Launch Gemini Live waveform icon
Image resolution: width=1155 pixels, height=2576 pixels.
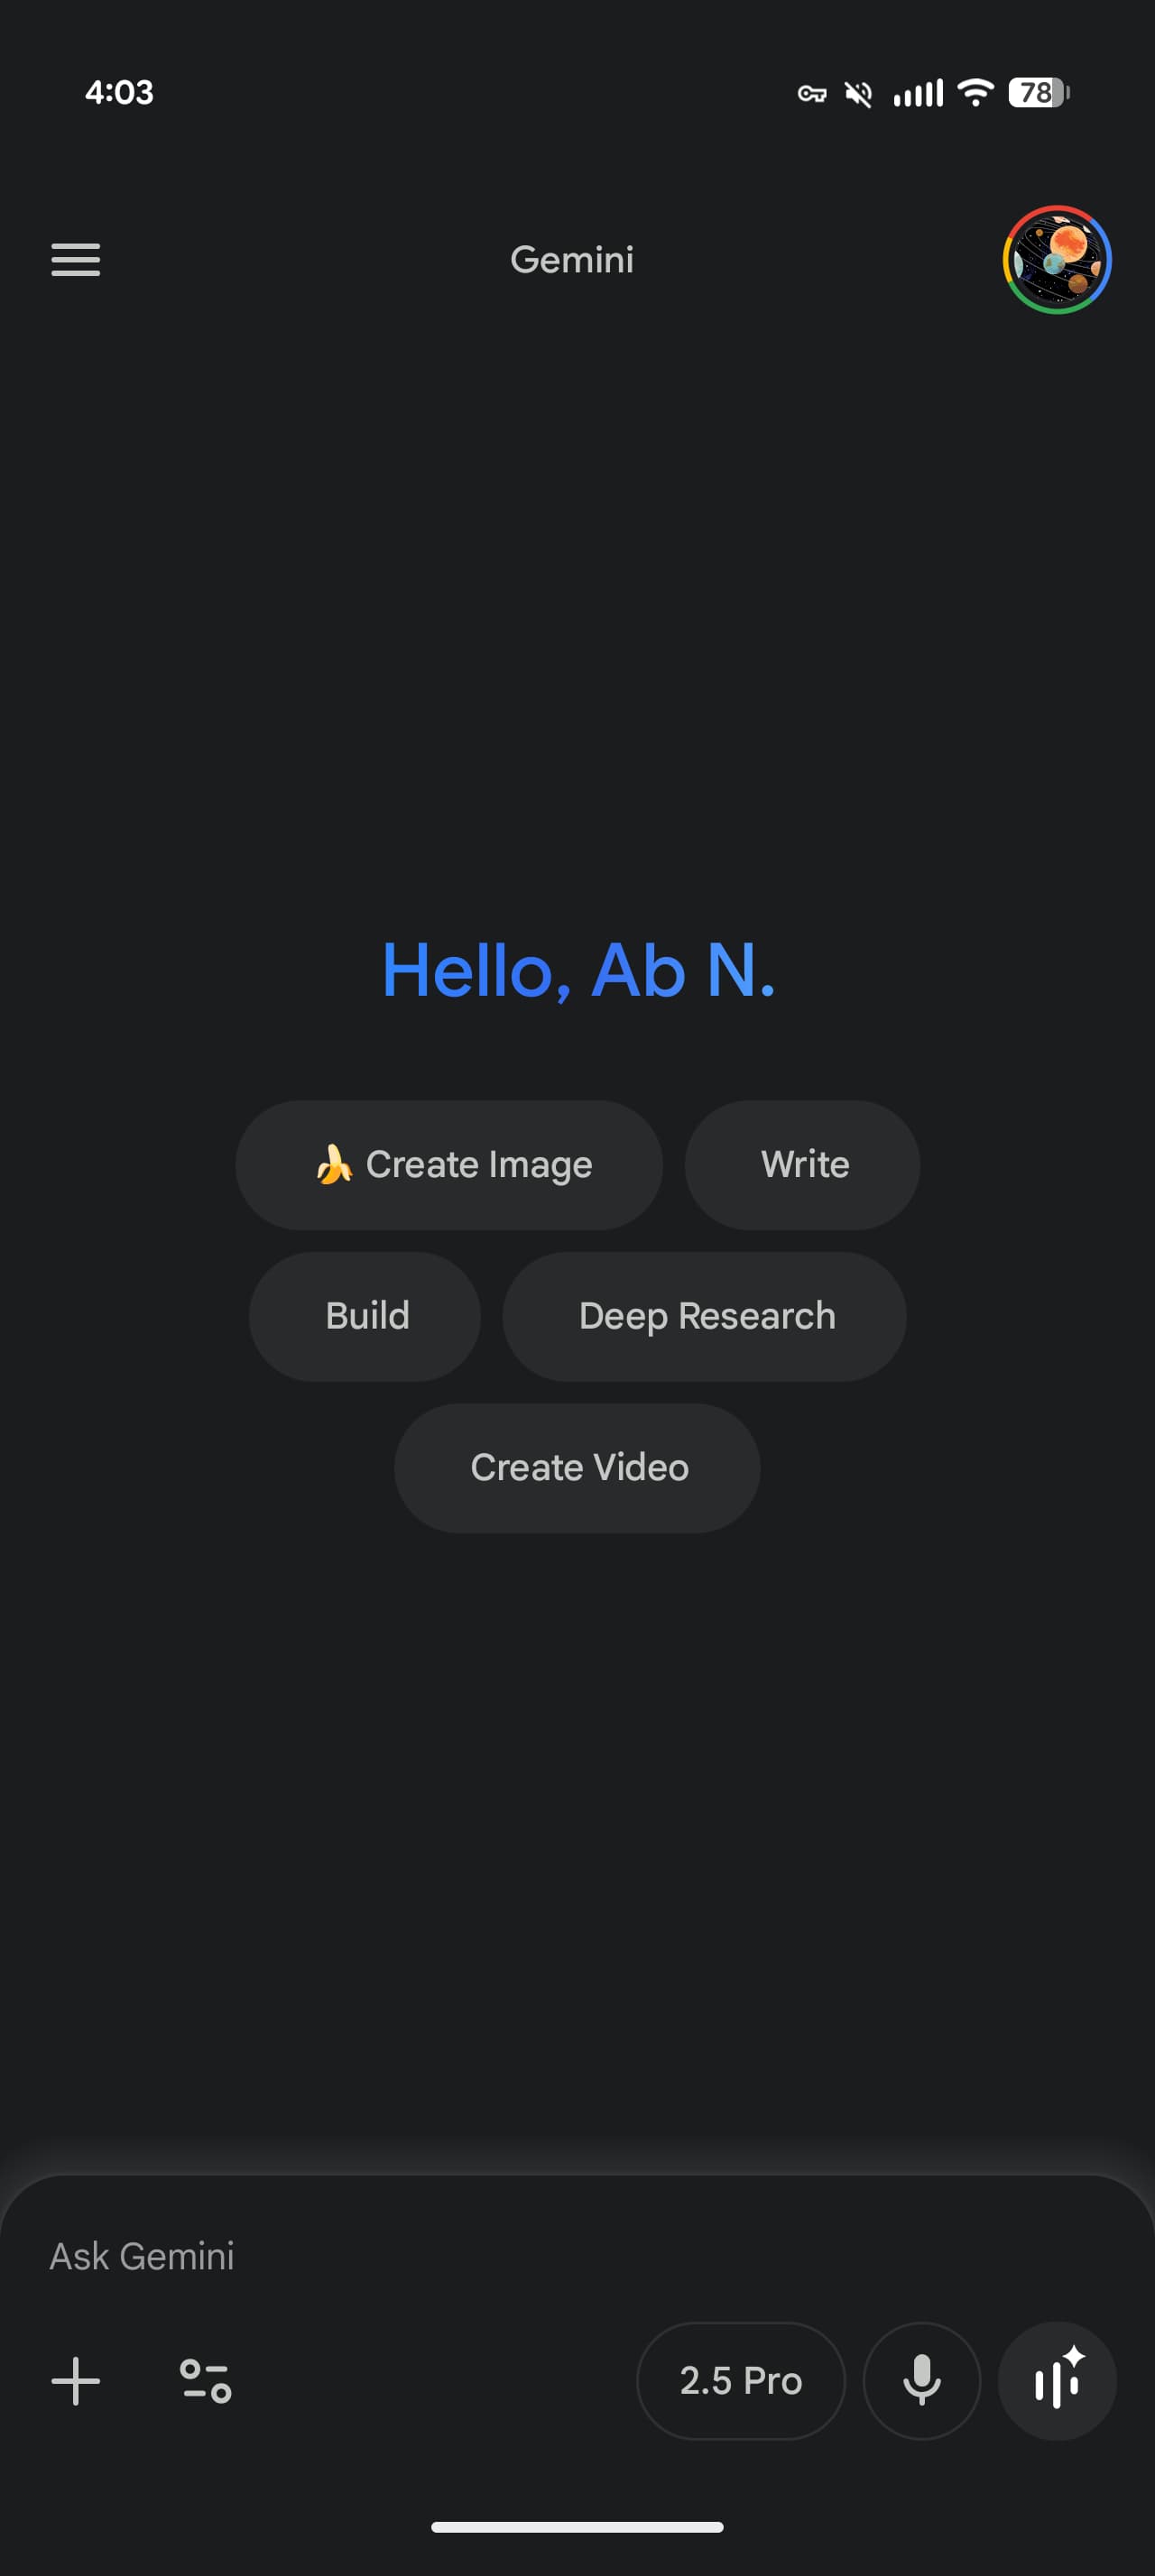(x=1057, y=2381)
